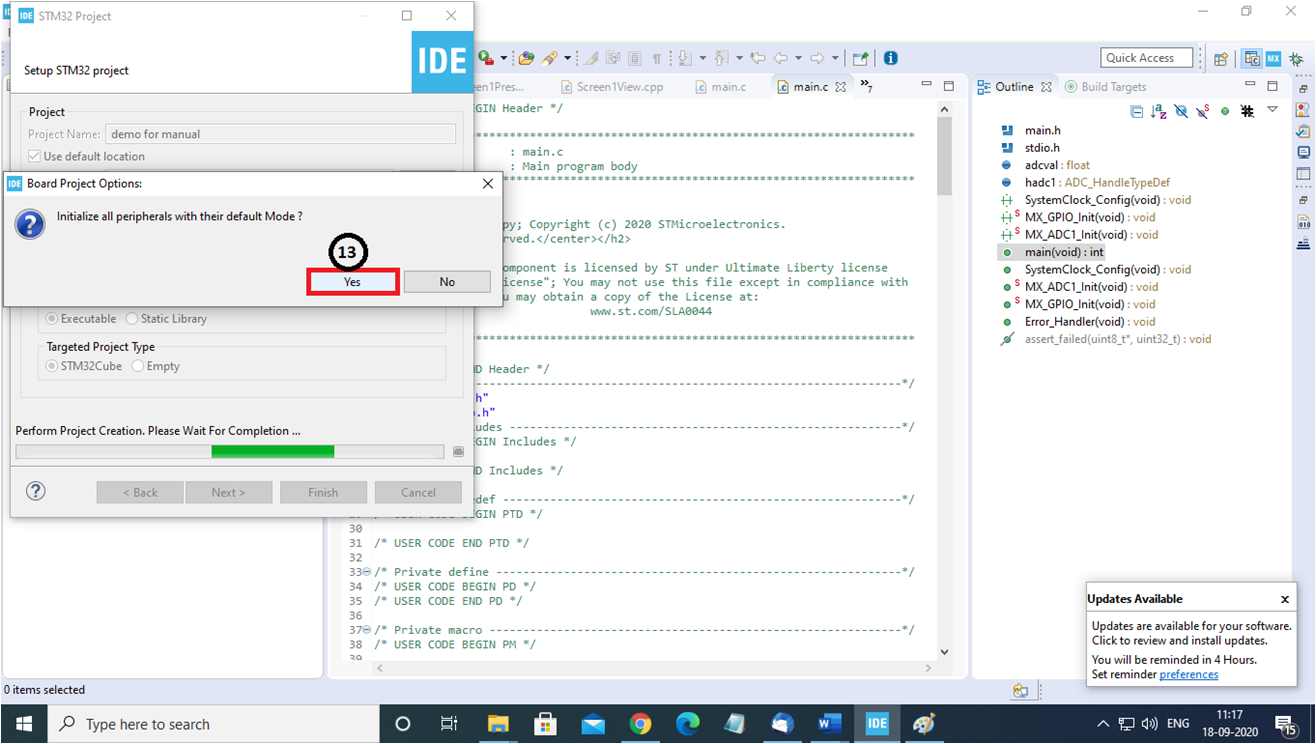Select the Static Library radio button
Screen dimensions: 1316x744
[x=132, y=319]
